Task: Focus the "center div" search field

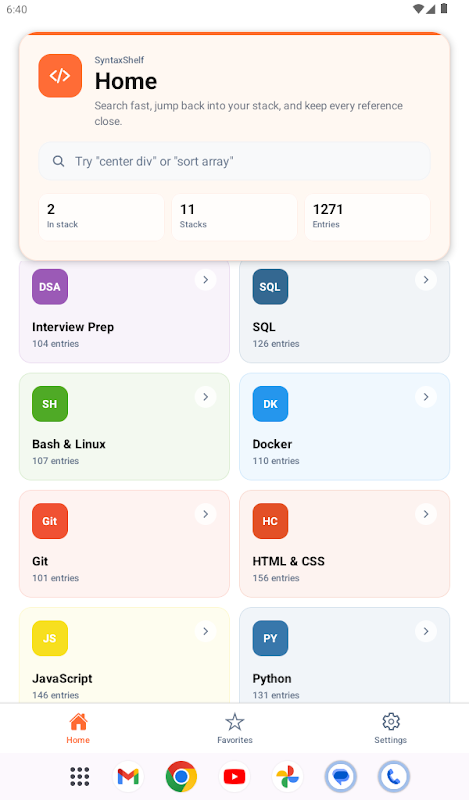Action: pos(234,161)
